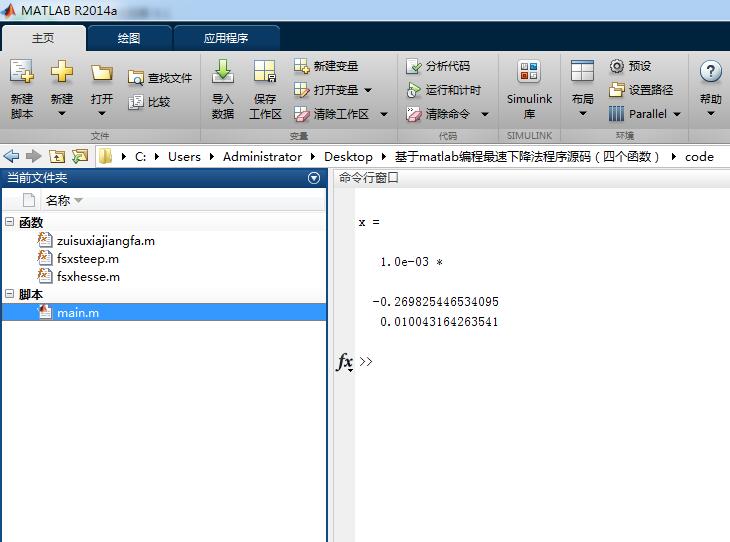Click the New Script (新建脚本) icon

point(21,72)
